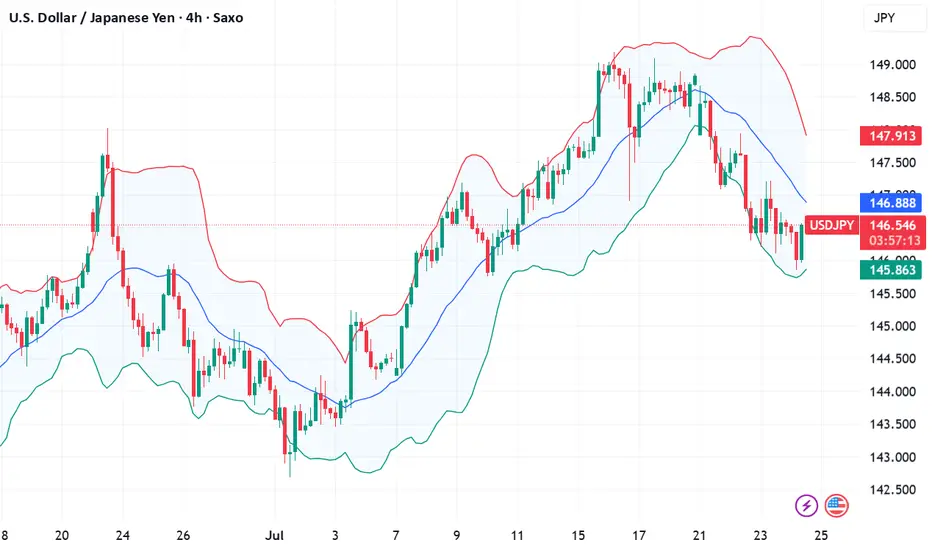Click the blue middle band label 146.888
This screenshot has height=550, width=932.
(x=891, y=203)
